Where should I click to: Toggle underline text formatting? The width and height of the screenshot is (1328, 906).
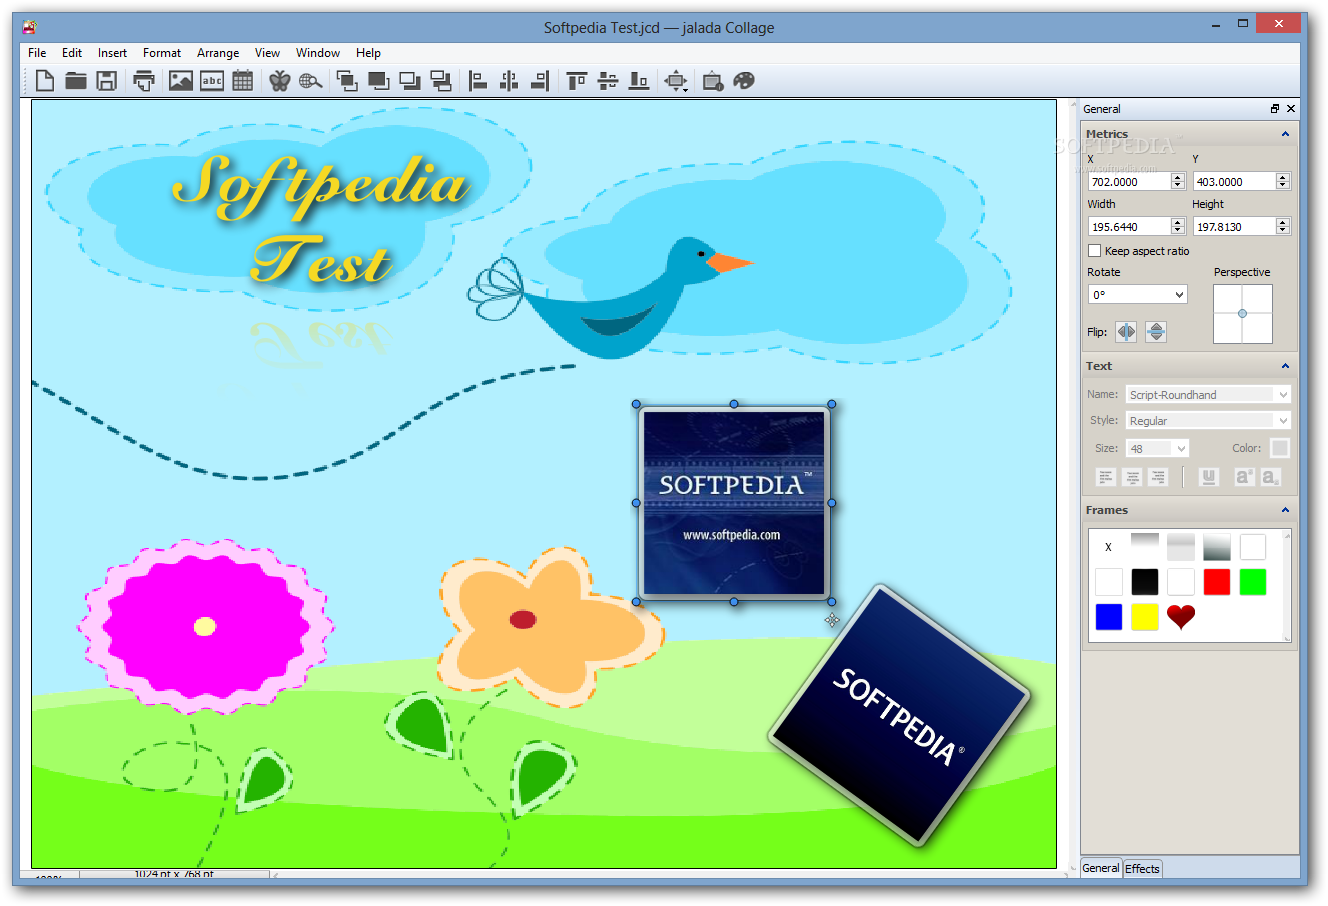point(1209,477)
